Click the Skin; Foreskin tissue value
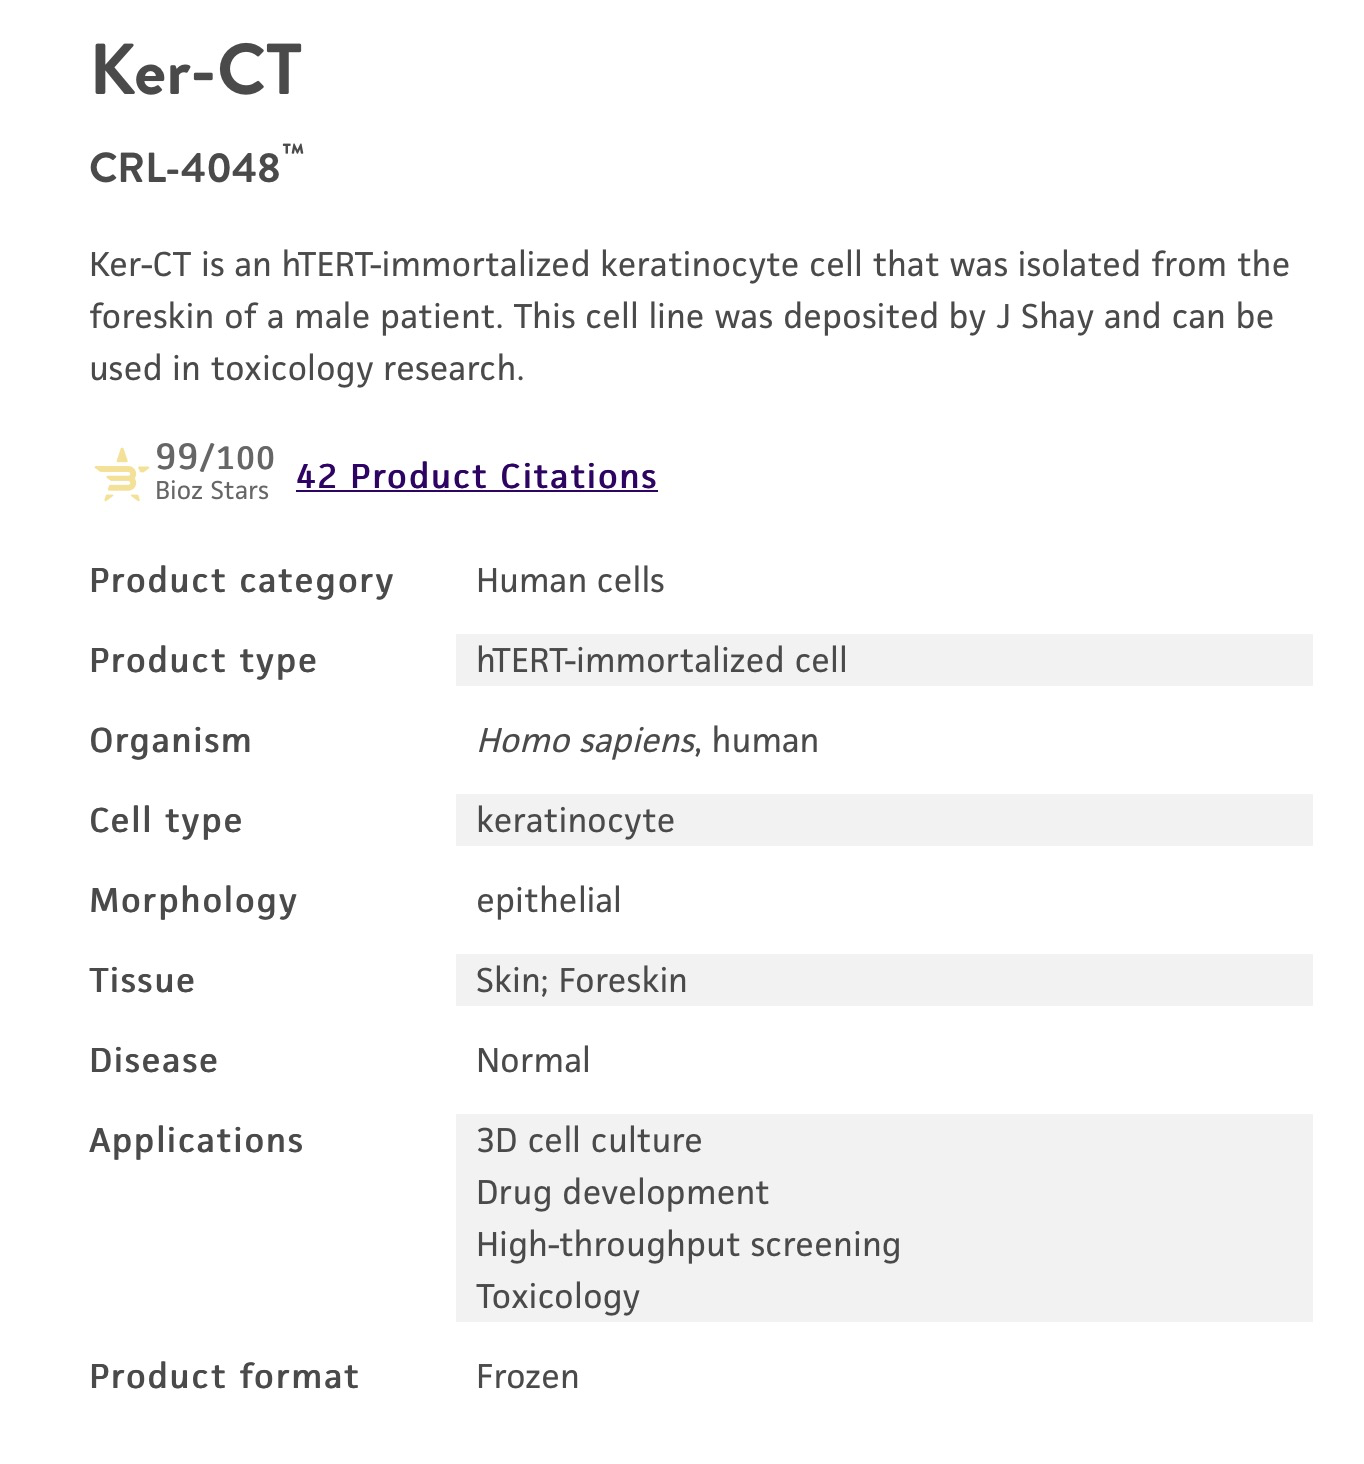This screenshot has width=1364, height=1464. pyautogui.click(x=581, y=980)
